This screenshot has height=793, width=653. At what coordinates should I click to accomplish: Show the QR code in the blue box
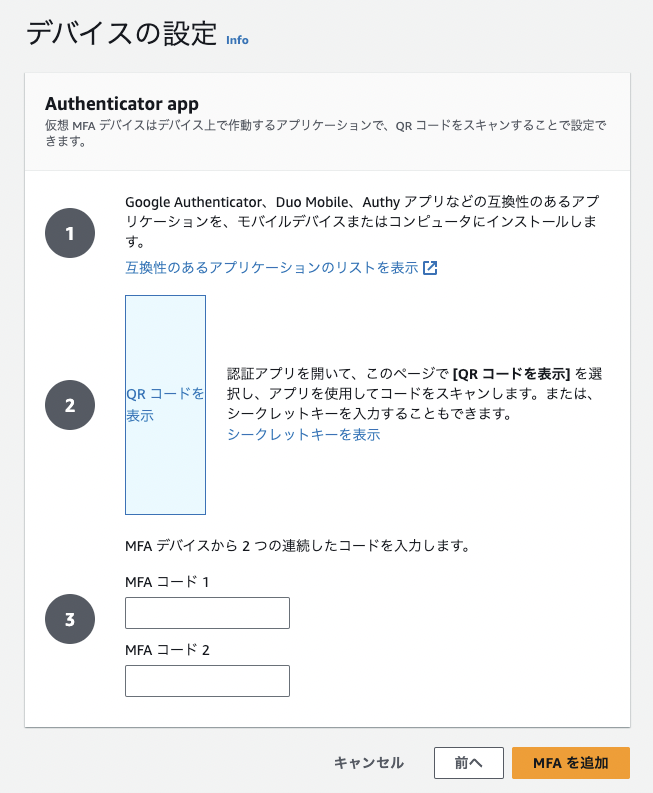click(x=165, y=405)
